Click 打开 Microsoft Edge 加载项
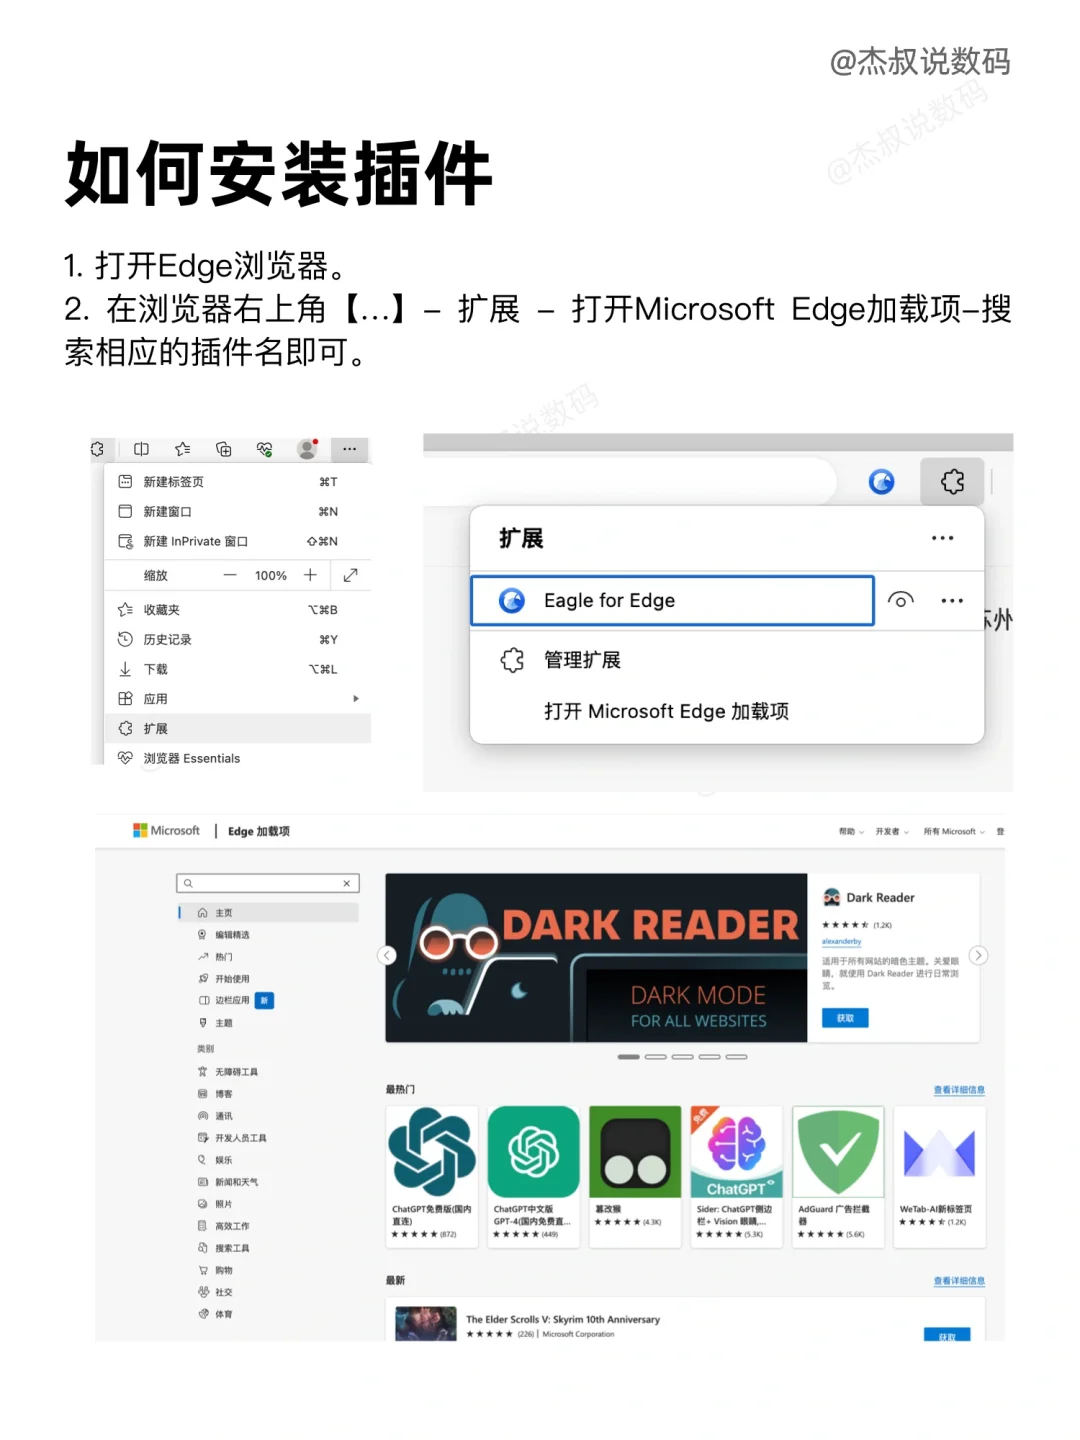This screenshot has height=1440, width=1080. coord(666,711)
